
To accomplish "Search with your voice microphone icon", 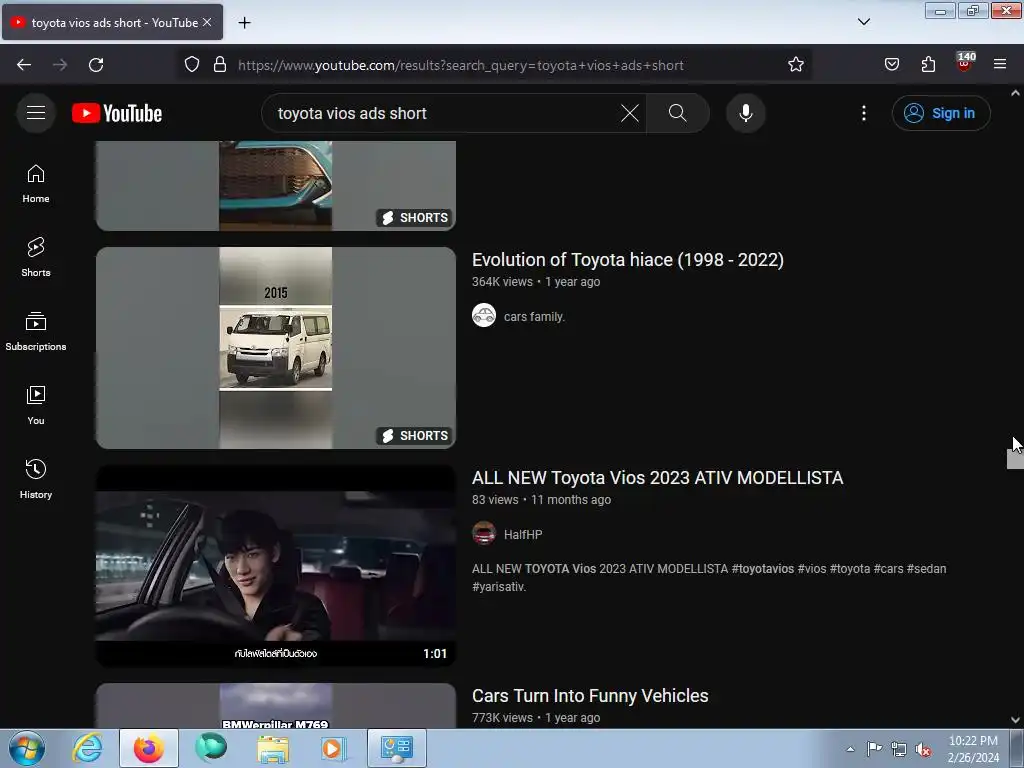I will (745, 113).
